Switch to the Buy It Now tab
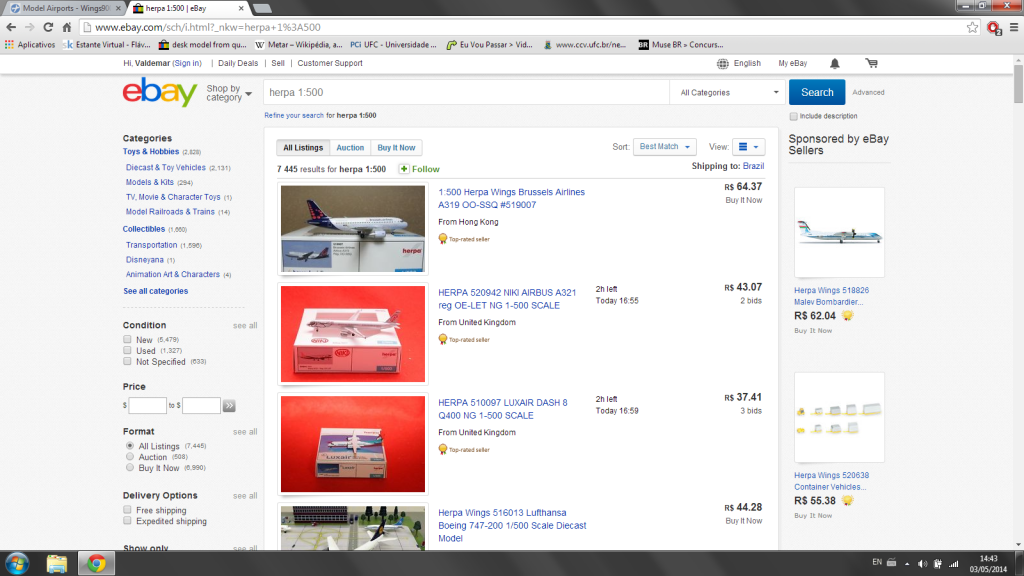 (x=396, y=148)
